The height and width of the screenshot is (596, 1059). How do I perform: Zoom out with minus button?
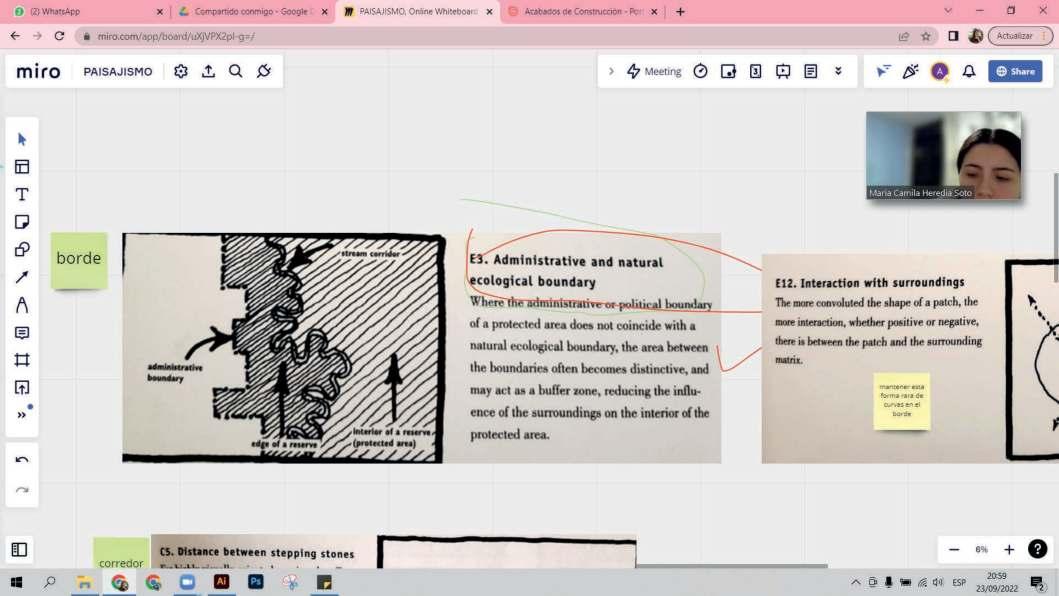point(954,550)
